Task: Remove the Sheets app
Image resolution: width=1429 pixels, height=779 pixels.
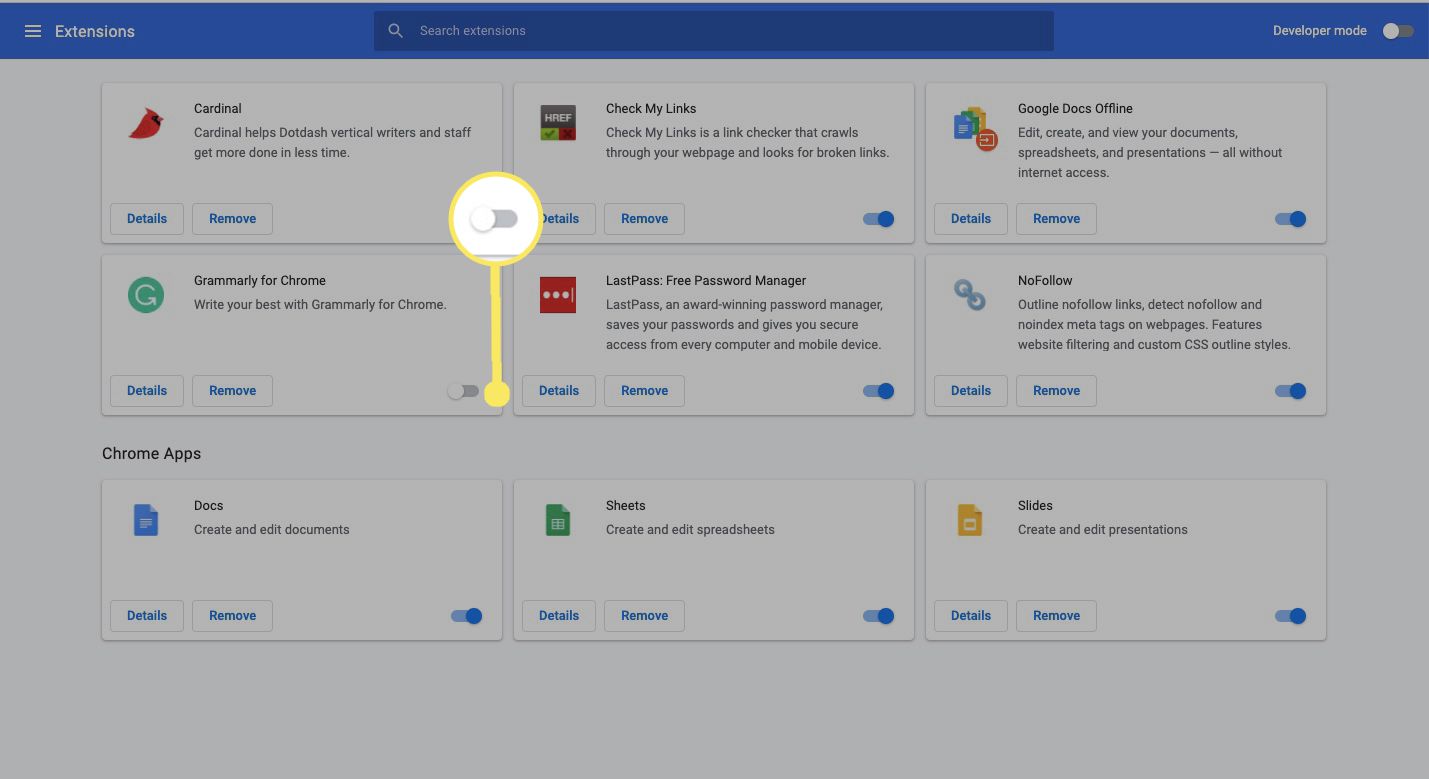Action: (x=645, y=616)
